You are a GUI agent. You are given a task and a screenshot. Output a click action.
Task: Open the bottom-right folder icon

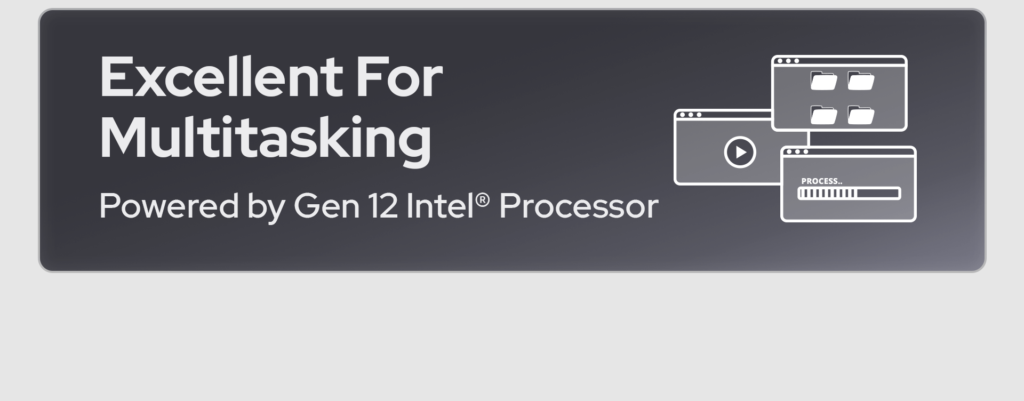pos(860,115)
